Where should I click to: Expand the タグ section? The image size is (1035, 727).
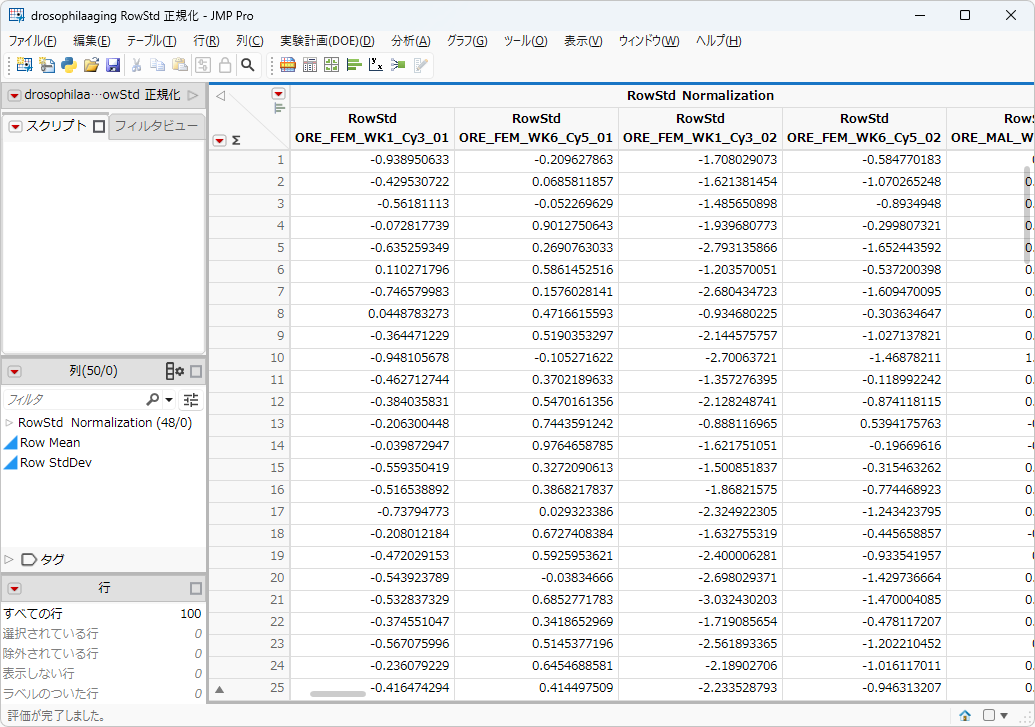[x=9, y=559]
